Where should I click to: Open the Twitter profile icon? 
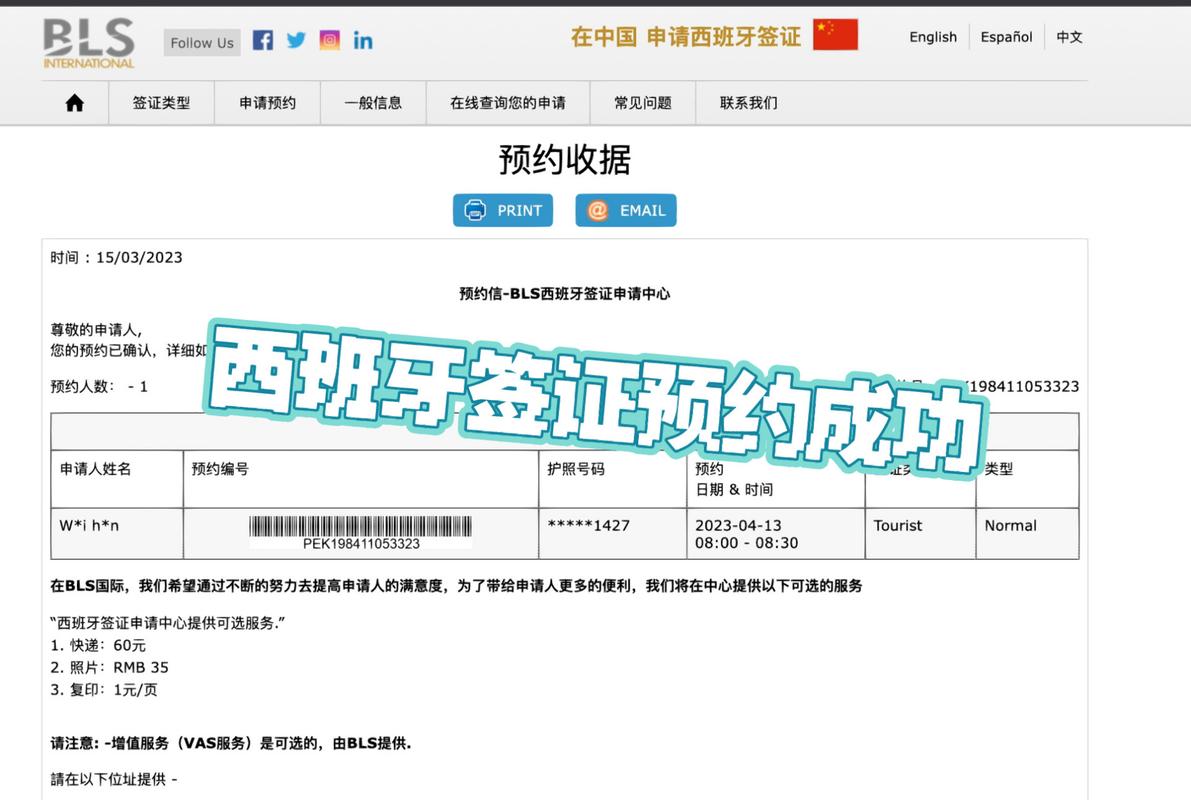click(x=296, y=40)
